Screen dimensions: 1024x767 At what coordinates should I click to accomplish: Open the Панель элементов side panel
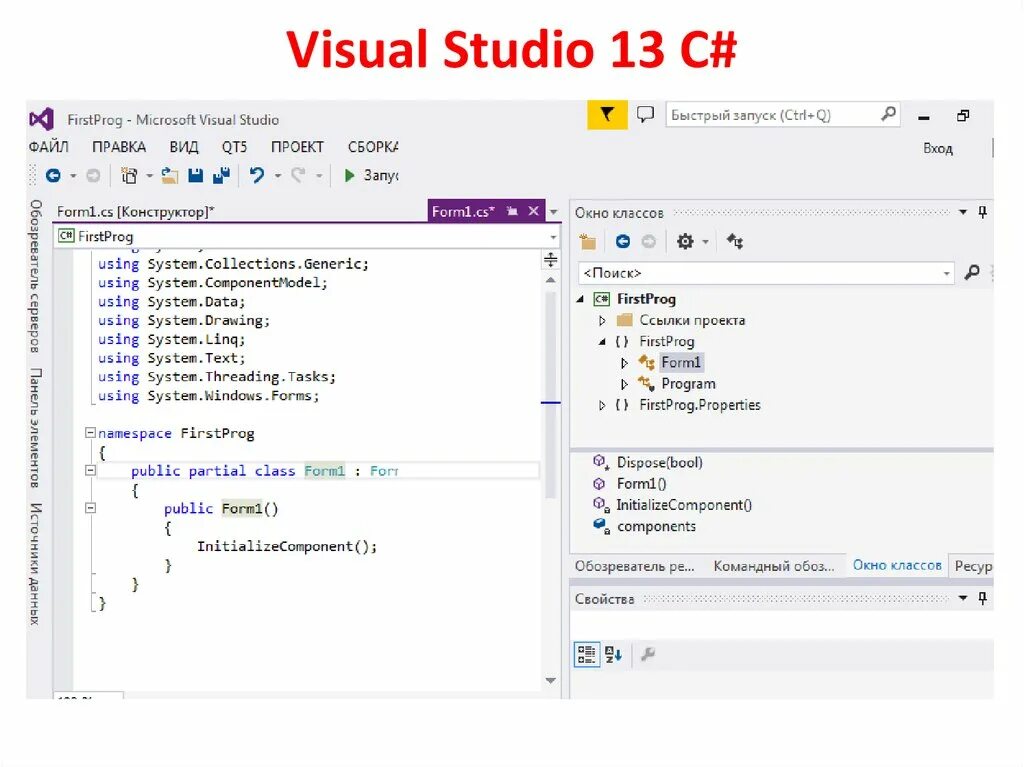pyautogui.click(x=36, y=428)
